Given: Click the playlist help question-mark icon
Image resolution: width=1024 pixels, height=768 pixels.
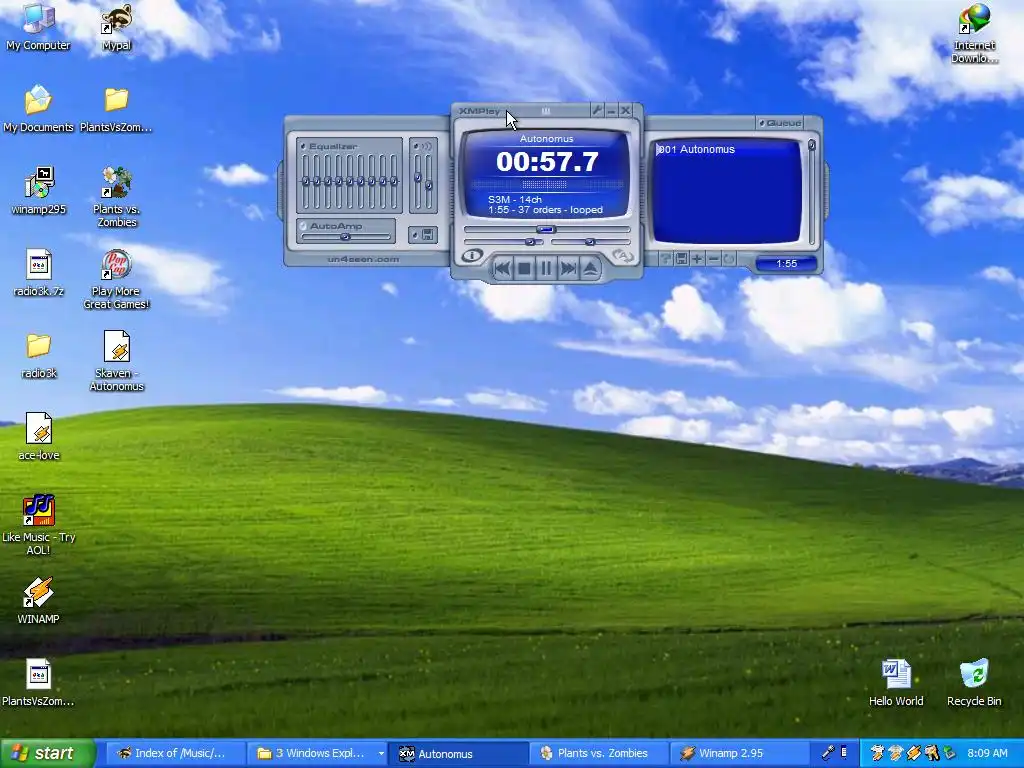Looking at the screenshot, I should (665, 259).
